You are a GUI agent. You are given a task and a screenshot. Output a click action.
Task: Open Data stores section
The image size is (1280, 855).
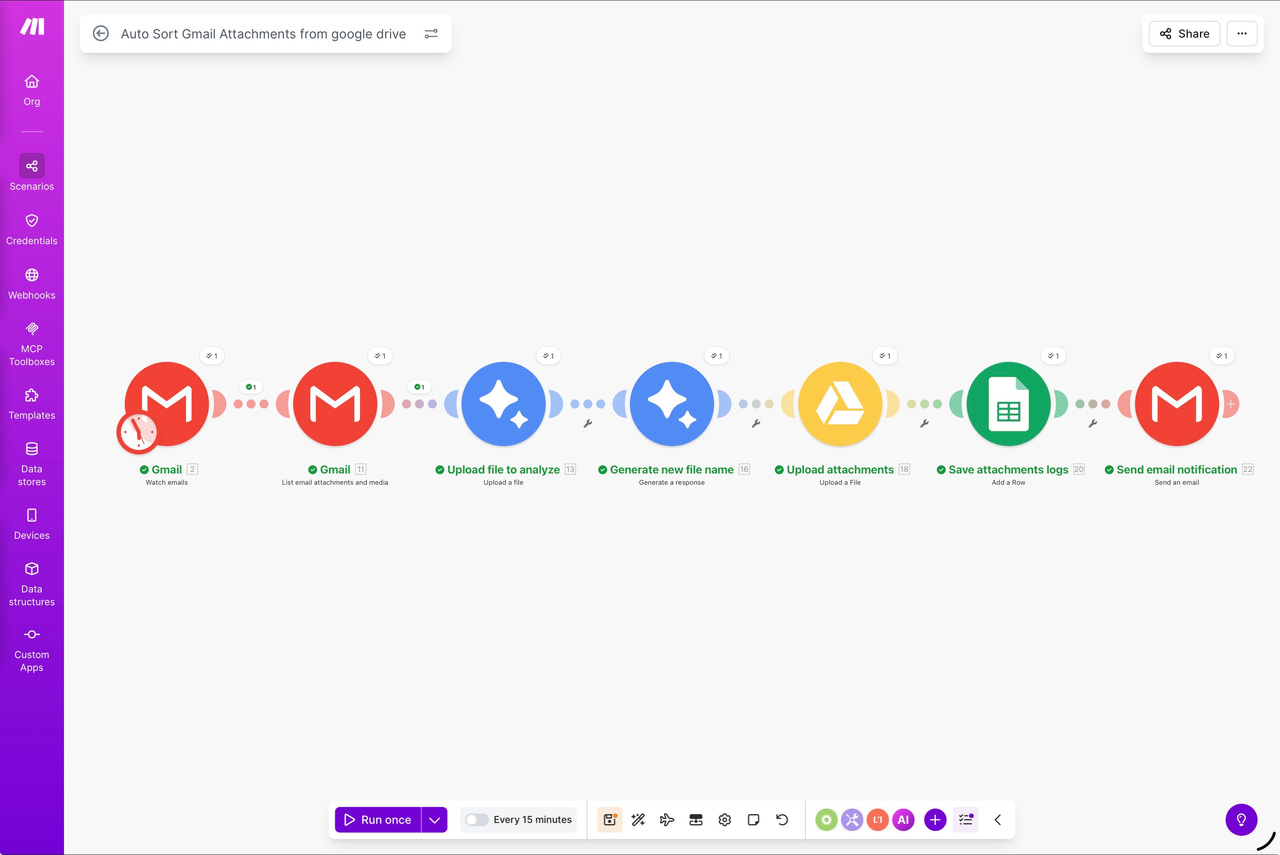tap(32, 464)
